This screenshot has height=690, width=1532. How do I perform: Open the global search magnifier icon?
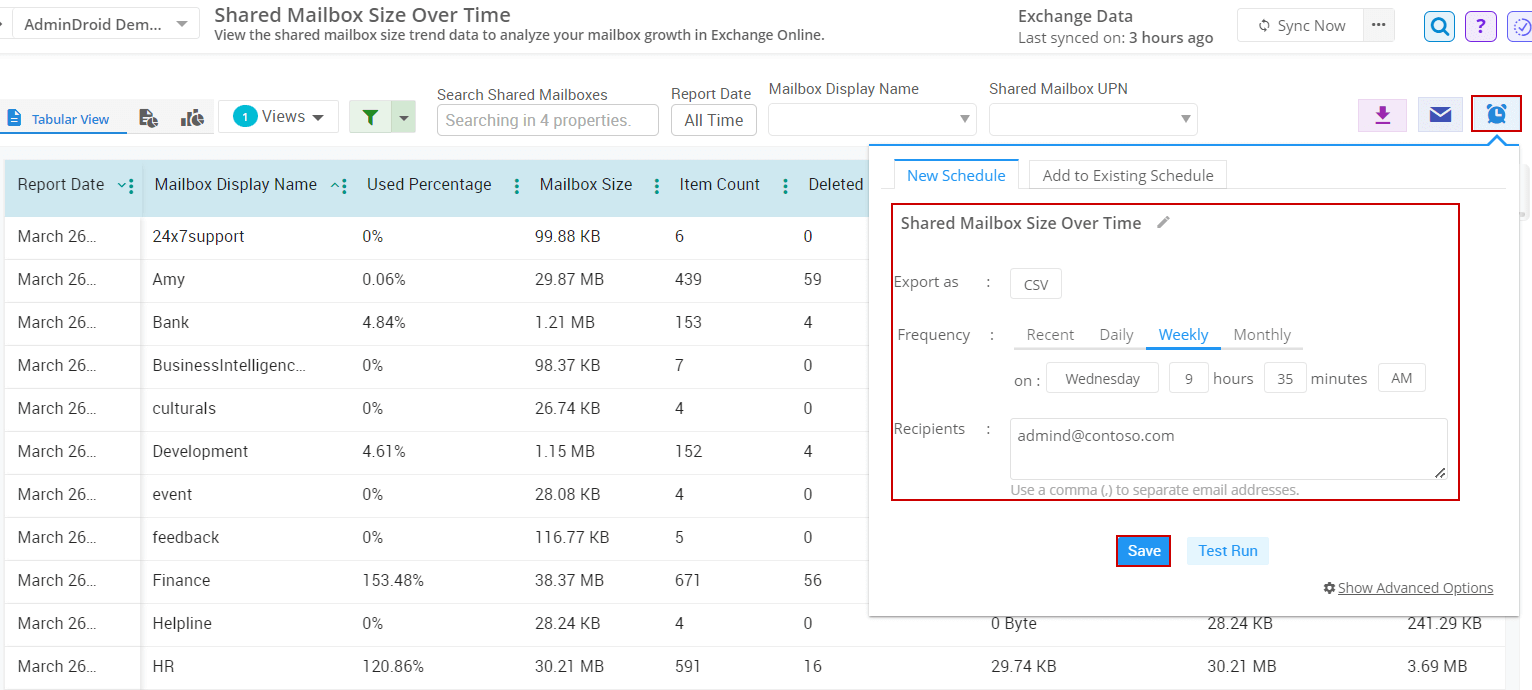pyautogui.click(x=1438, y=26)
